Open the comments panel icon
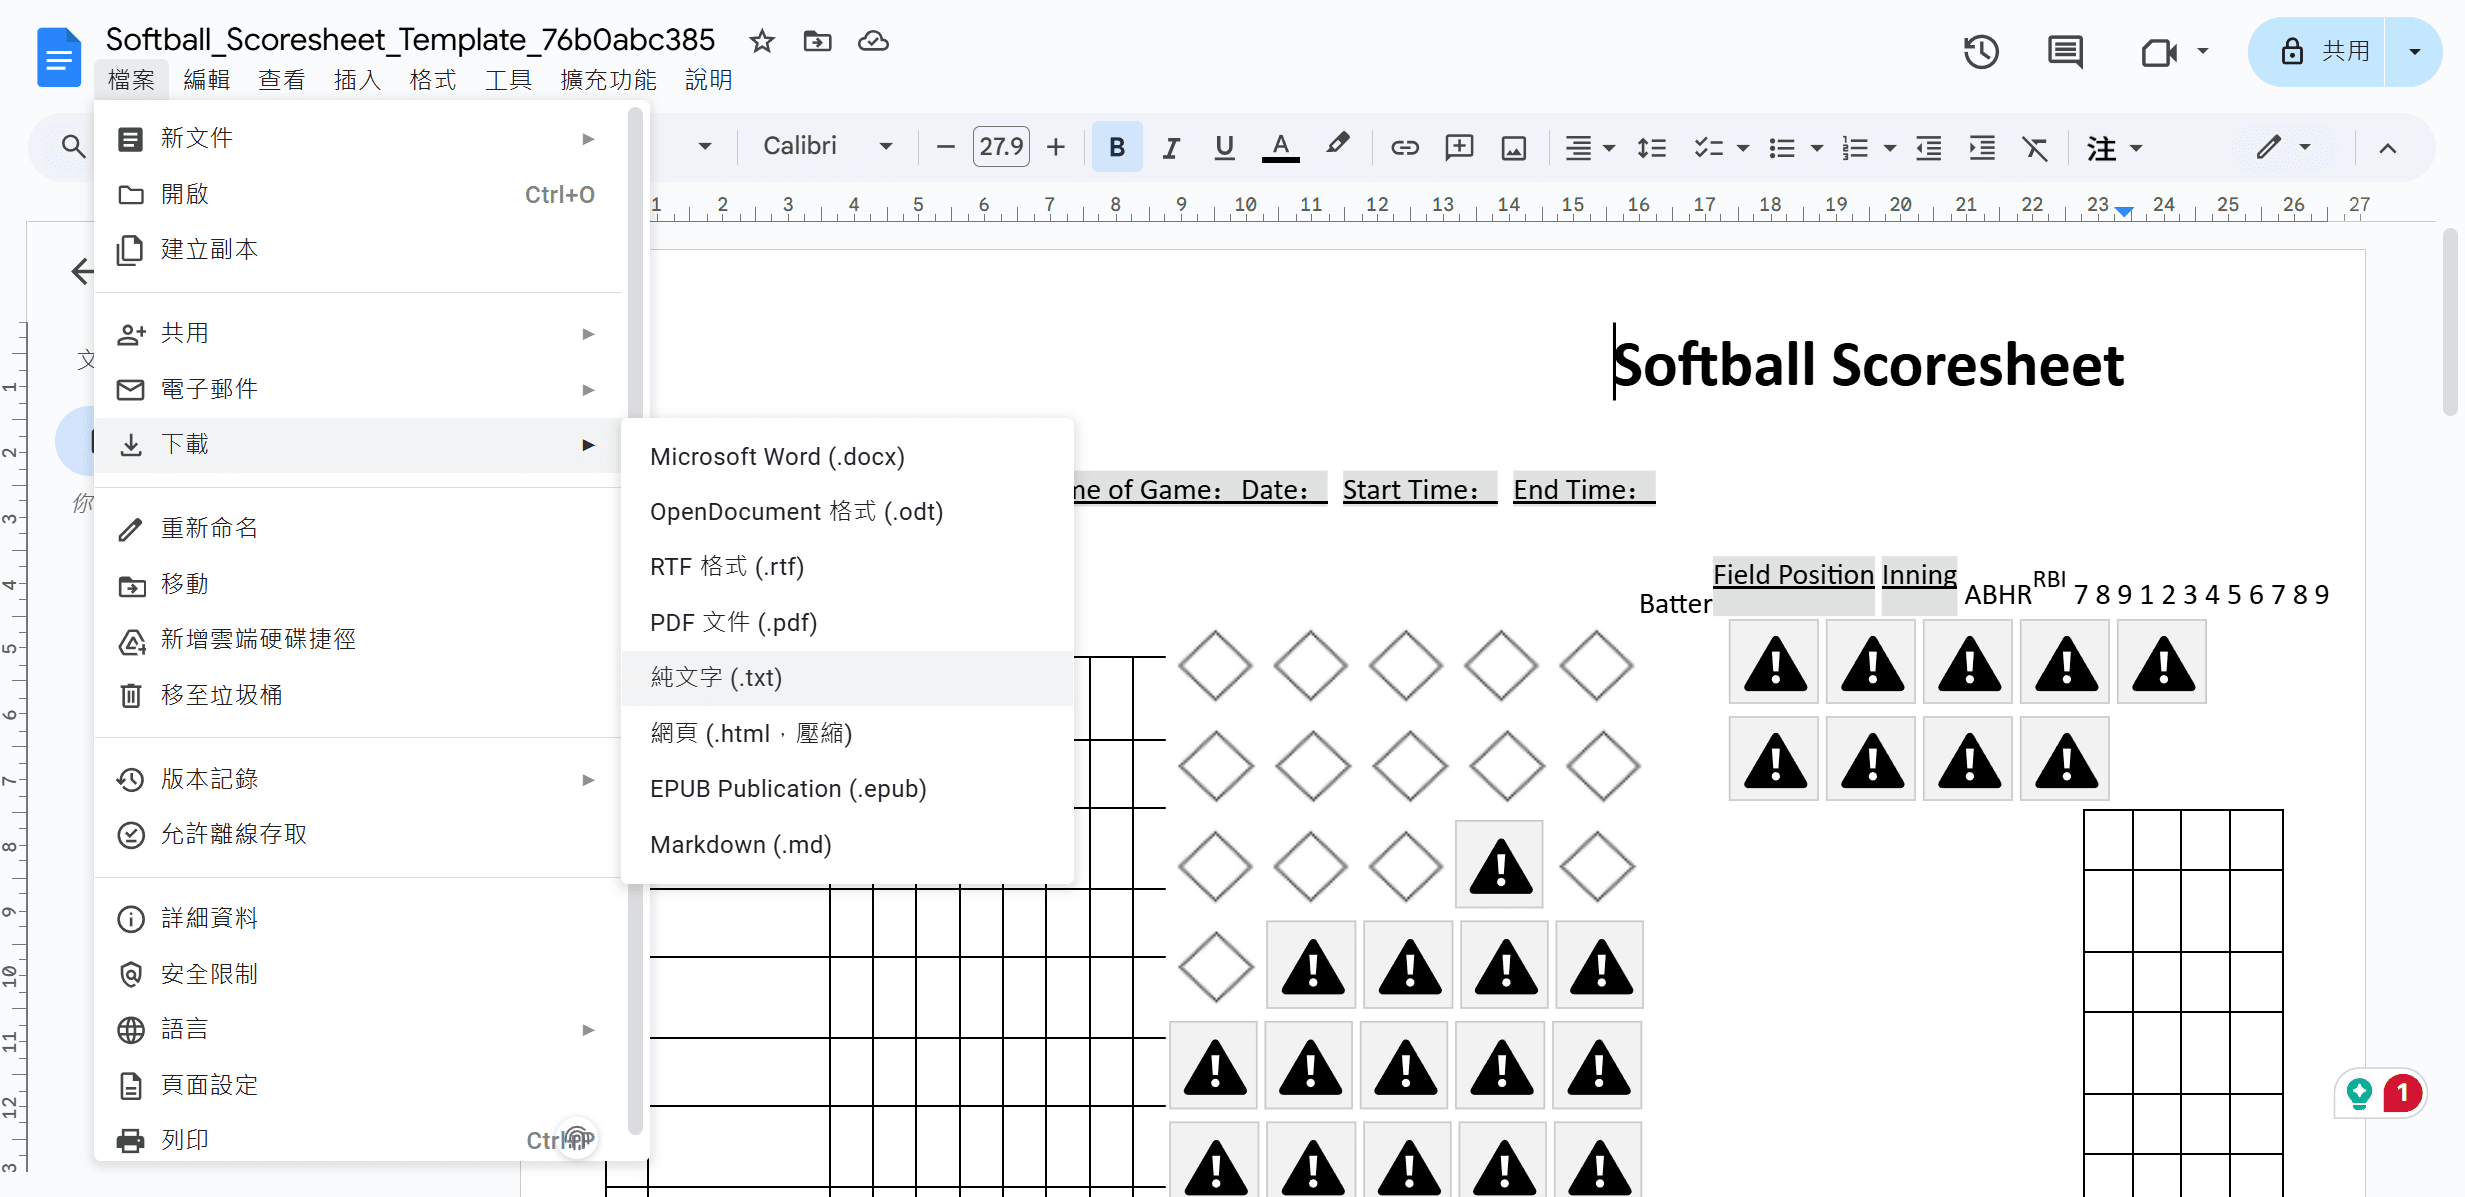The width and height of the screenshot is (2465, 1197). [2065, 52]
